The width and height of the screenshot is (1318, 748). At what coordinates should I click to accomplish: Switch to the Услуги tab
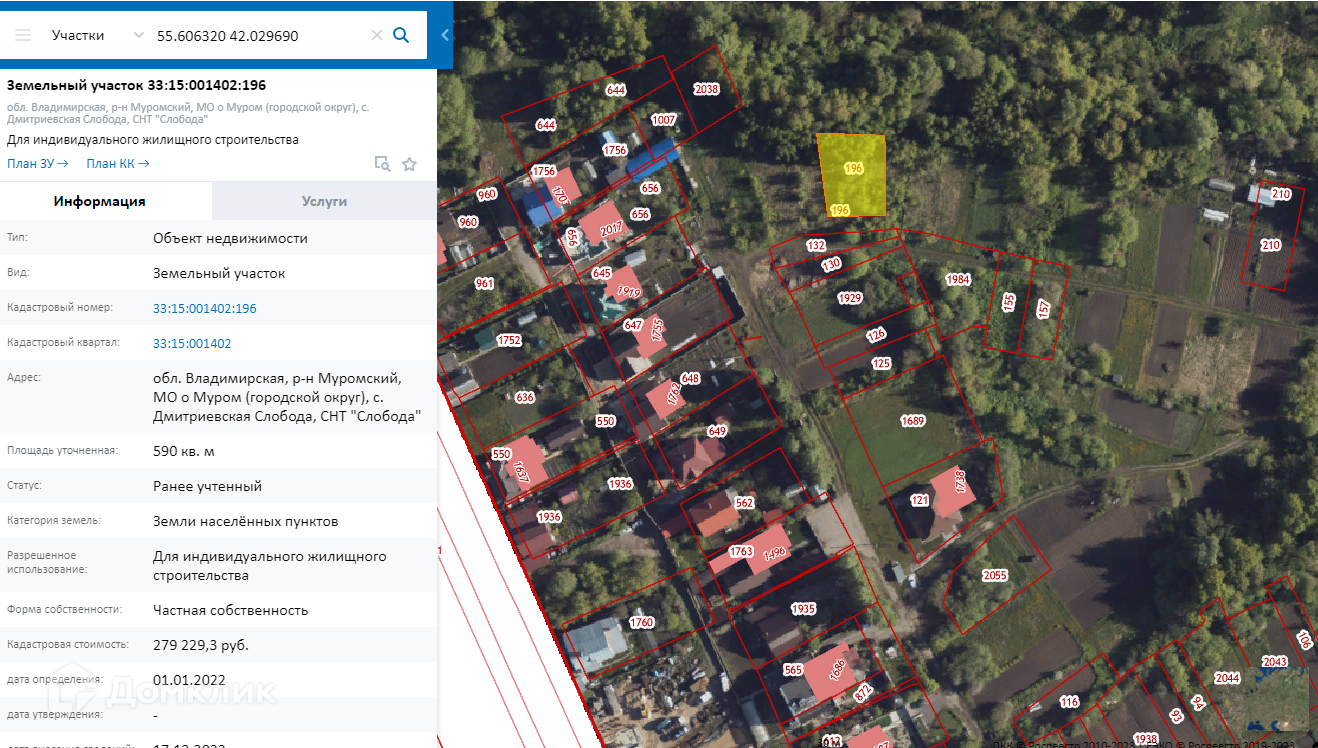[x=325, y=201]
